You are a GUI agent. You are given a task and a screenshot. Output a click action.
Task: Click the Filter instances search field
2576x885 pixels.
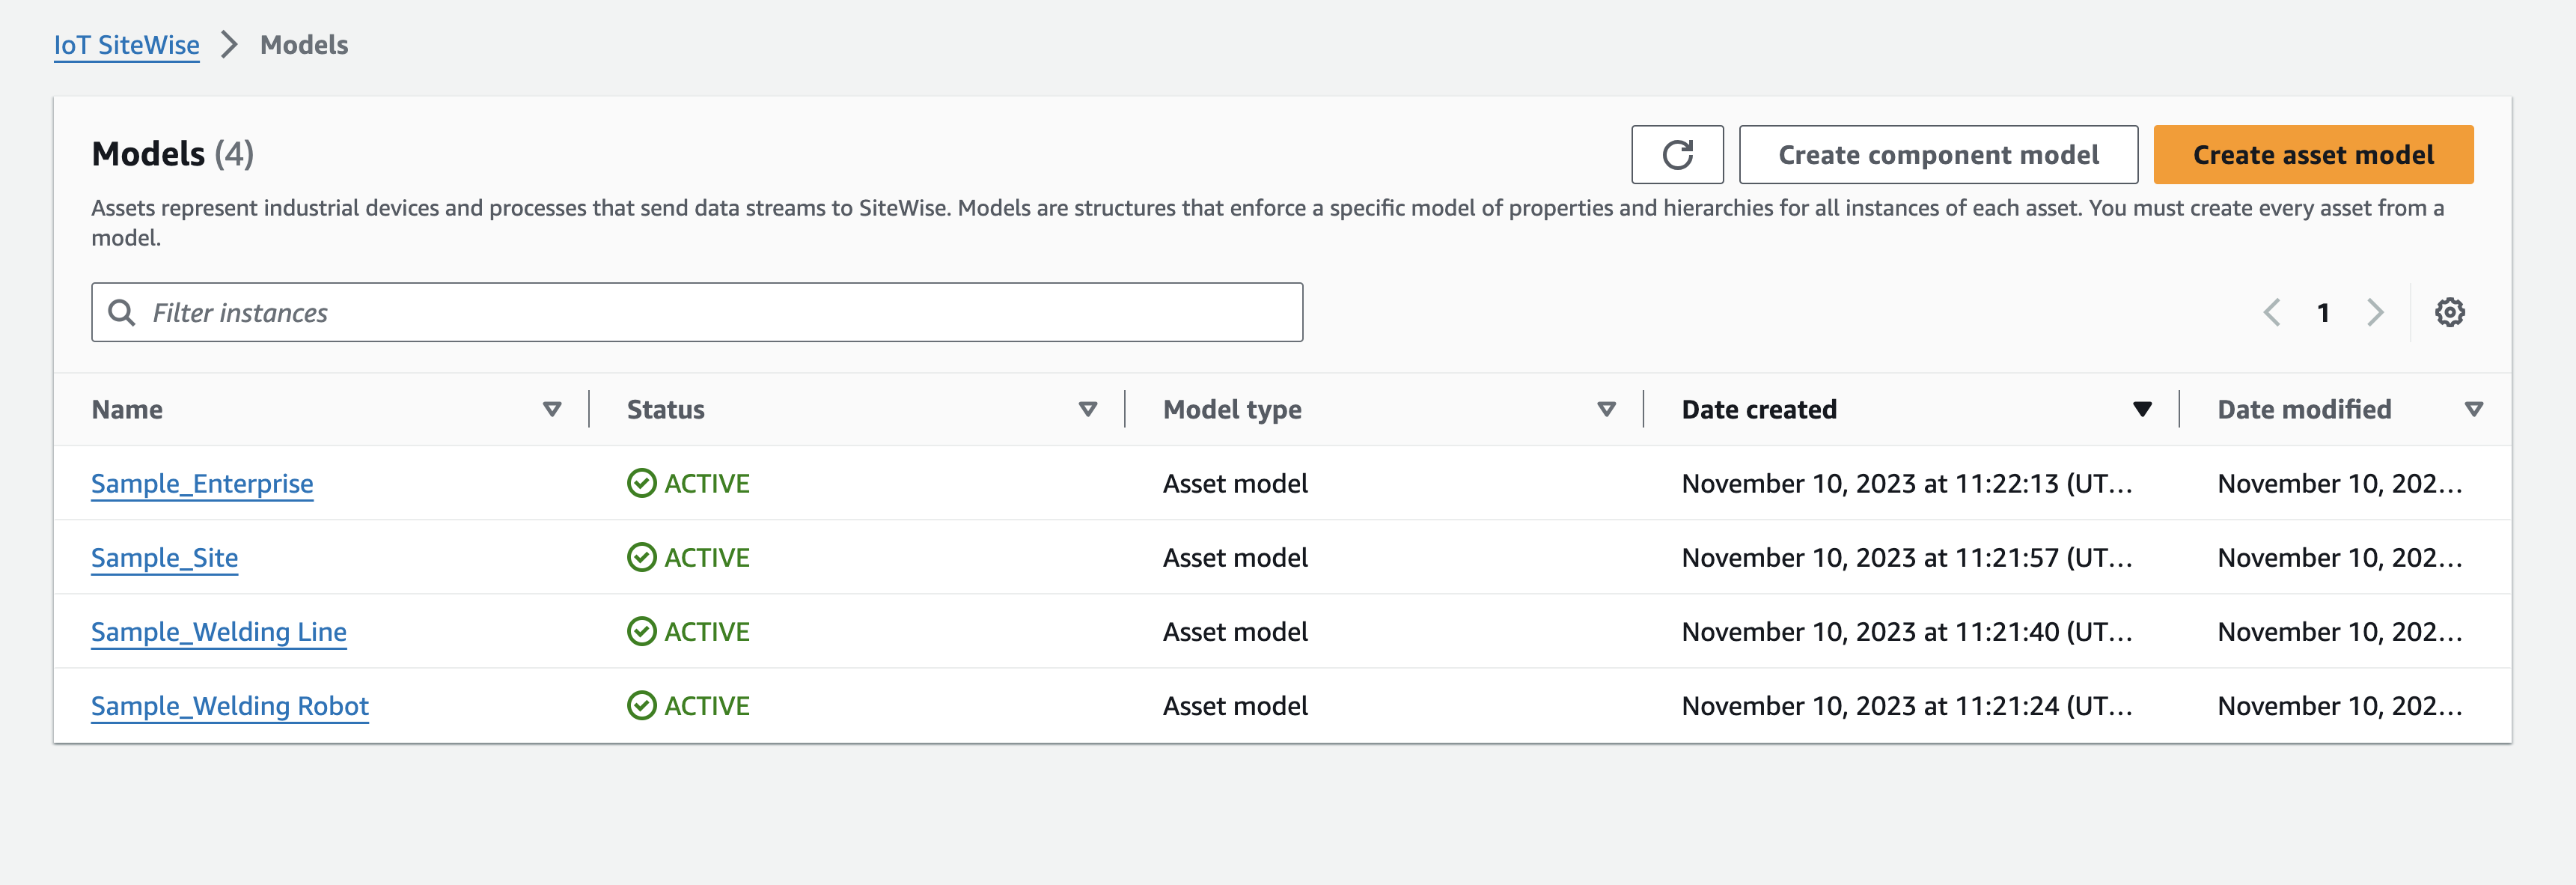(698, 311)
